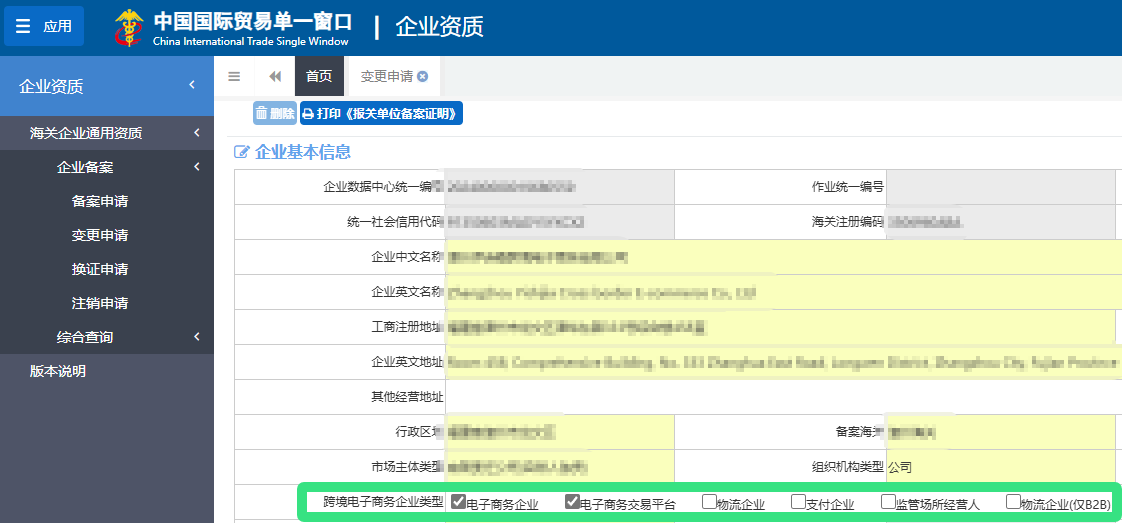Click the 删除 delete button
The width and height of the screenshot is (1122, 523).
click(275, 114)
